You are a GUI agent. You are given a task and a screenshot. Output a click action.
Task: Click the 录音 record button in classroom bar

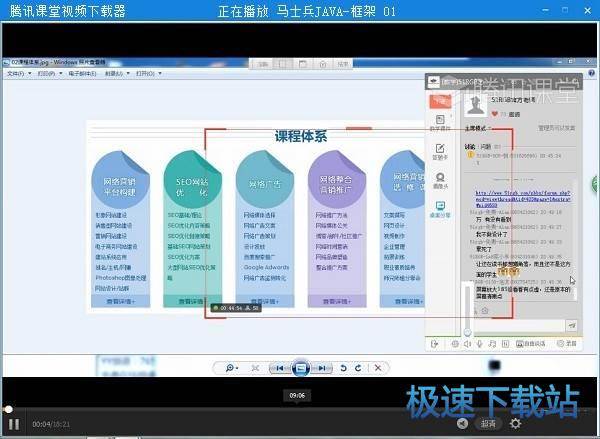tap(567, 343)
